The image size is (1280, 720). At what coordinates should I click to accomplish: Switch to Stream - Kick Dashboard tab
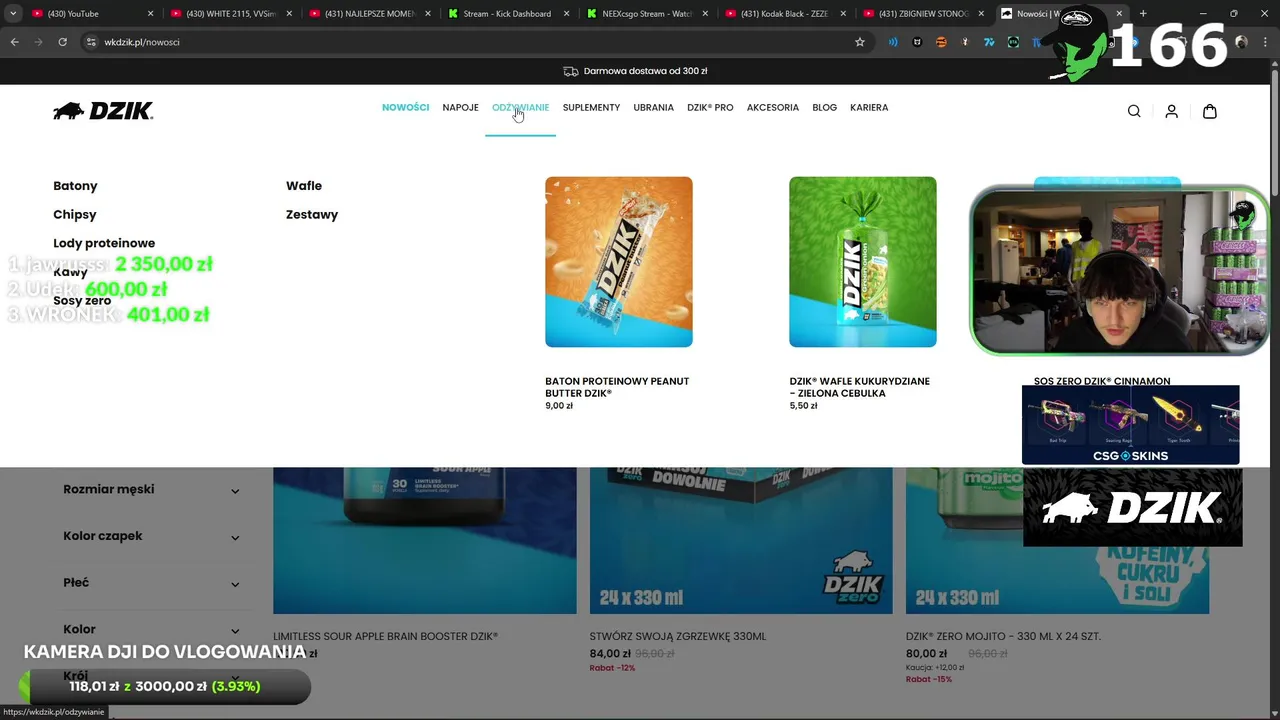[508, 13]
